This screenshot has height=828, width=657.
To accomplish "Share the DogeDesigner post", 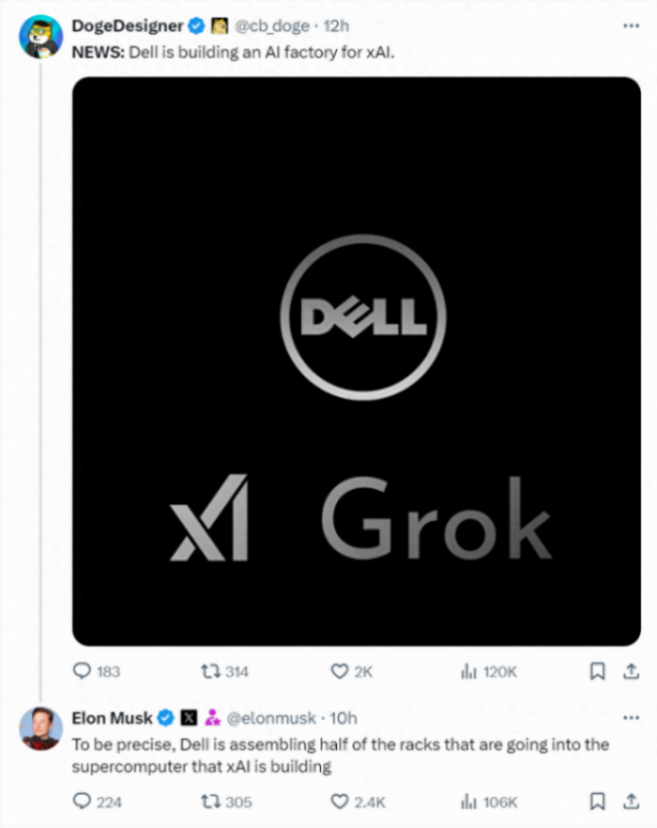I will pos(630,672).
